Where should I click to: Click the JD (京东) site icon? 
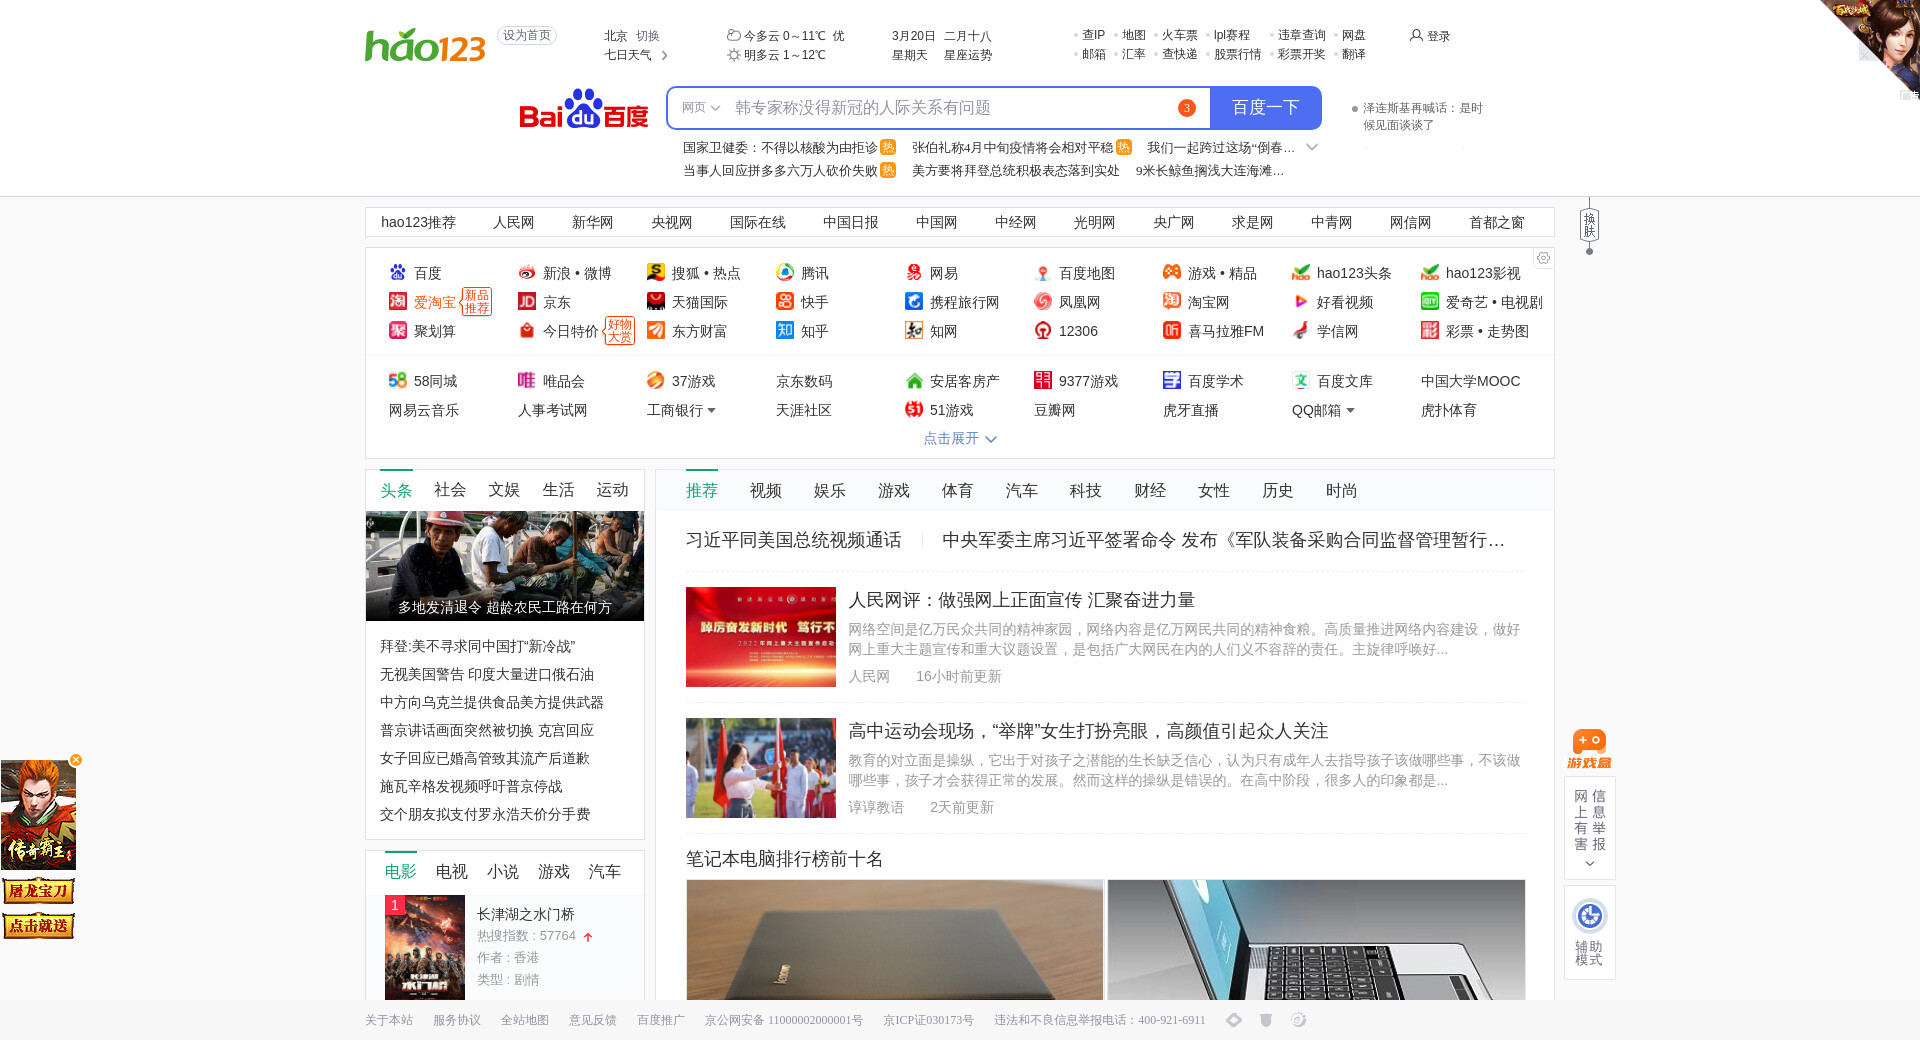tap(527, 302)
